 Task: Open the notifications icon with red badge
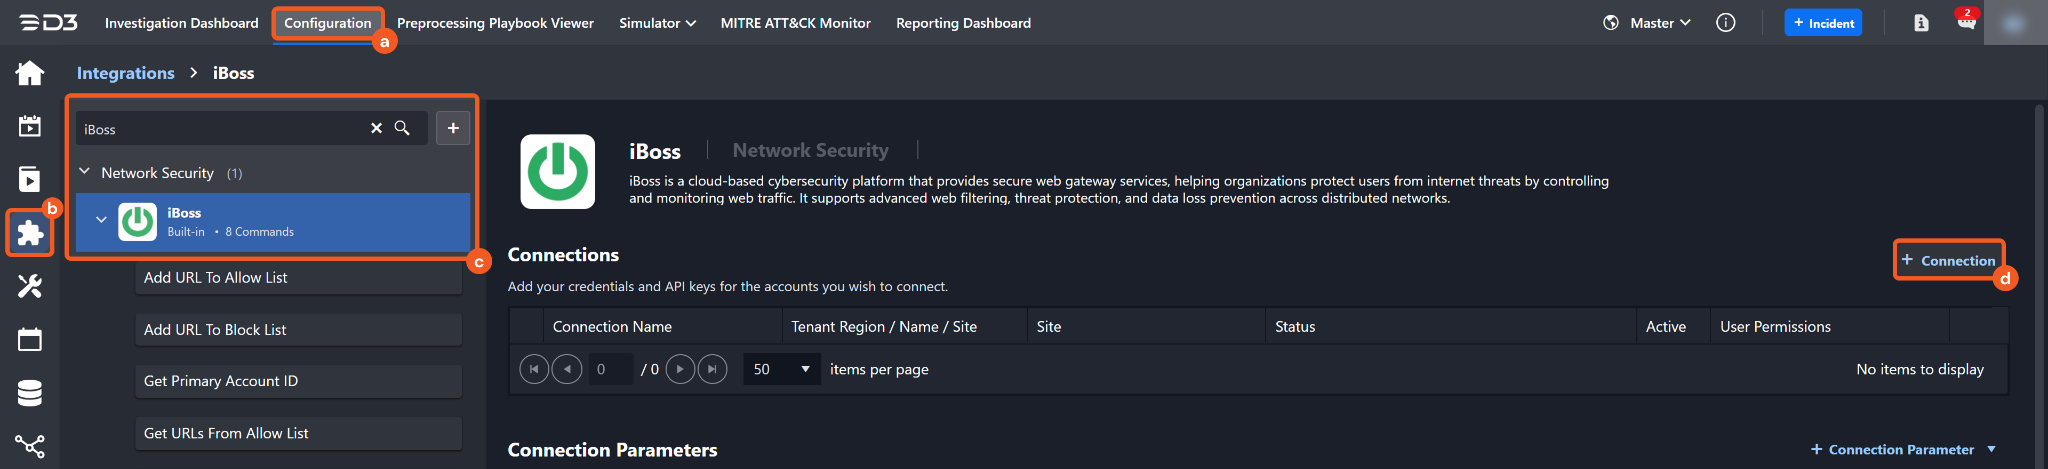point(1966,22)
